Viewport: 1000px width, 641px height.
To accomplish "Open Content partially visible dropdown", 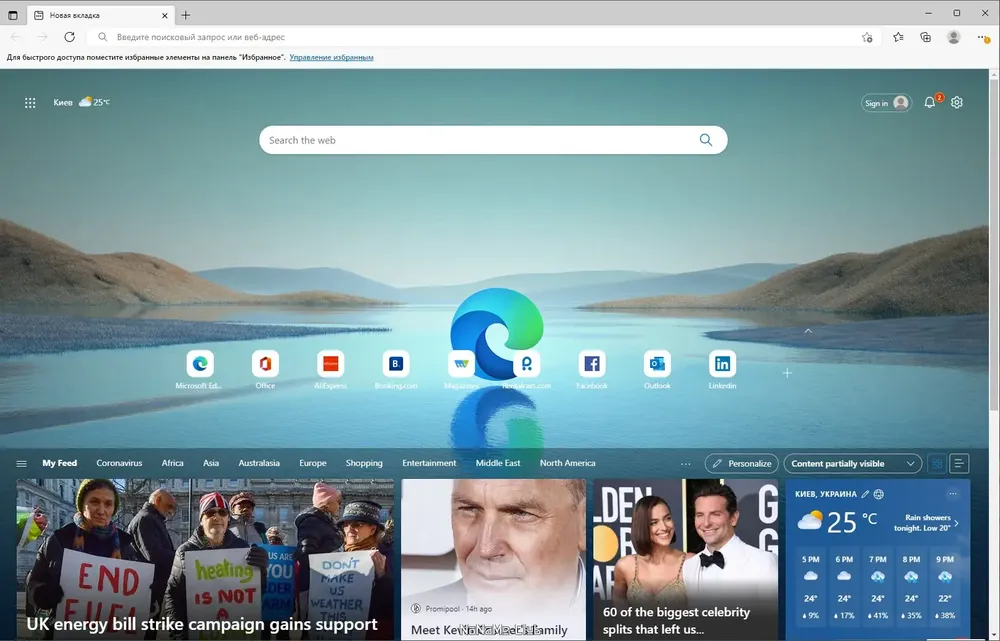I will tap(852, 464).
